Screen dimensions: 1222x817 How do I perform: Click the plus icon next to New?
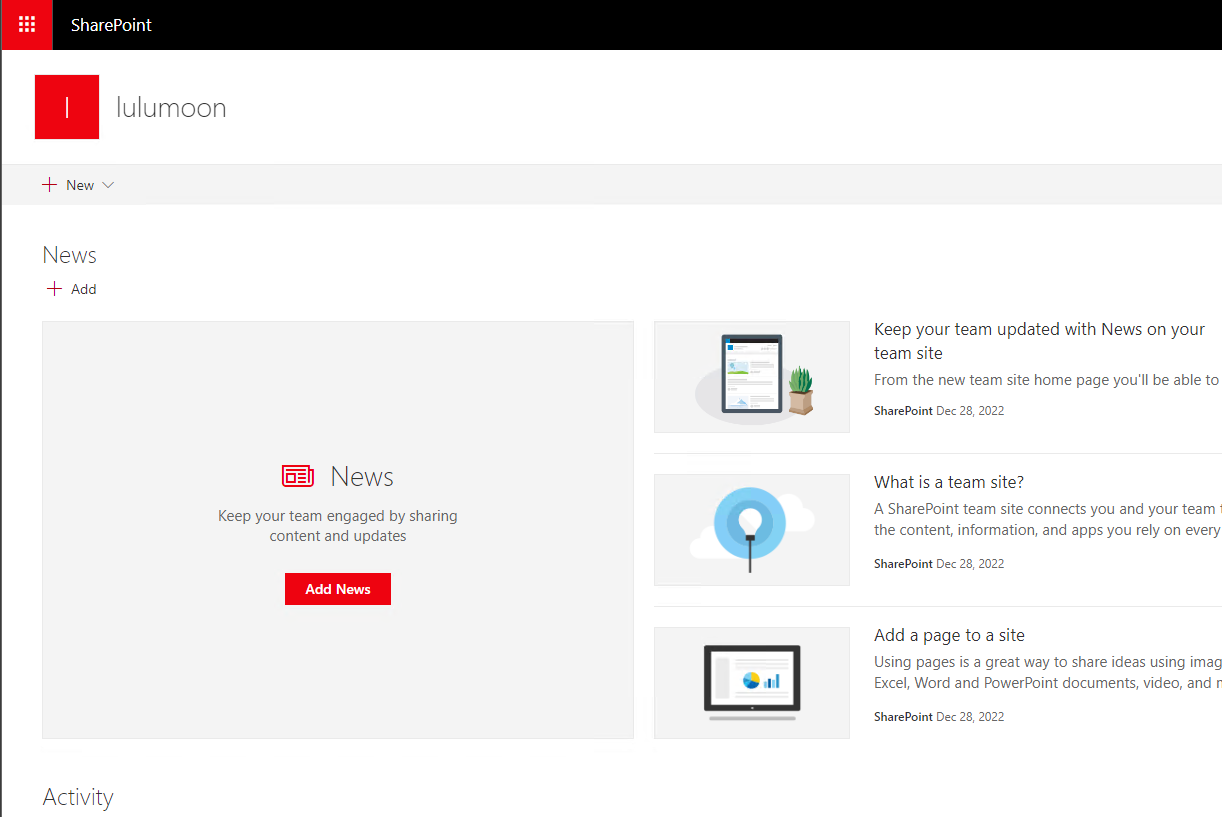pyautogui.click(x=51, y=184)
